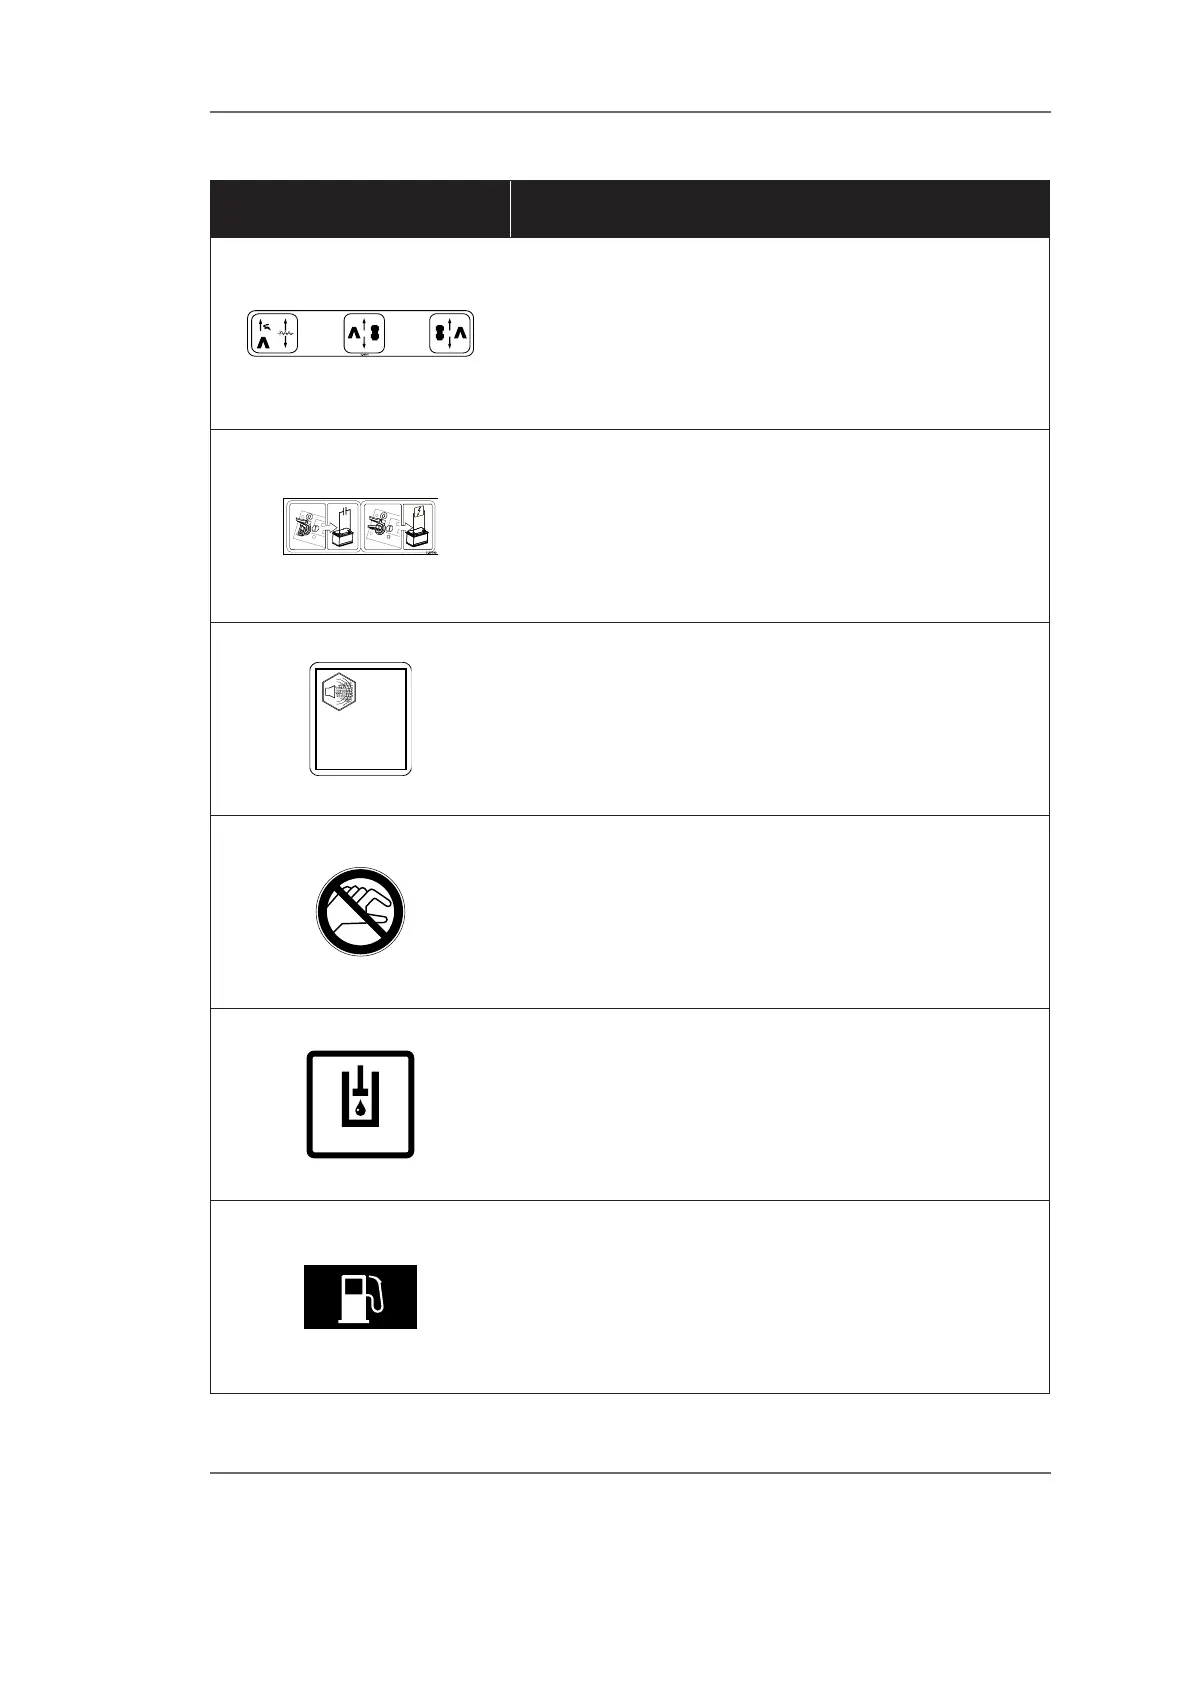This screenshot has width=1191, height=1684.
Task: Click the middle symbol in the three-control decal
Action: 364,334
